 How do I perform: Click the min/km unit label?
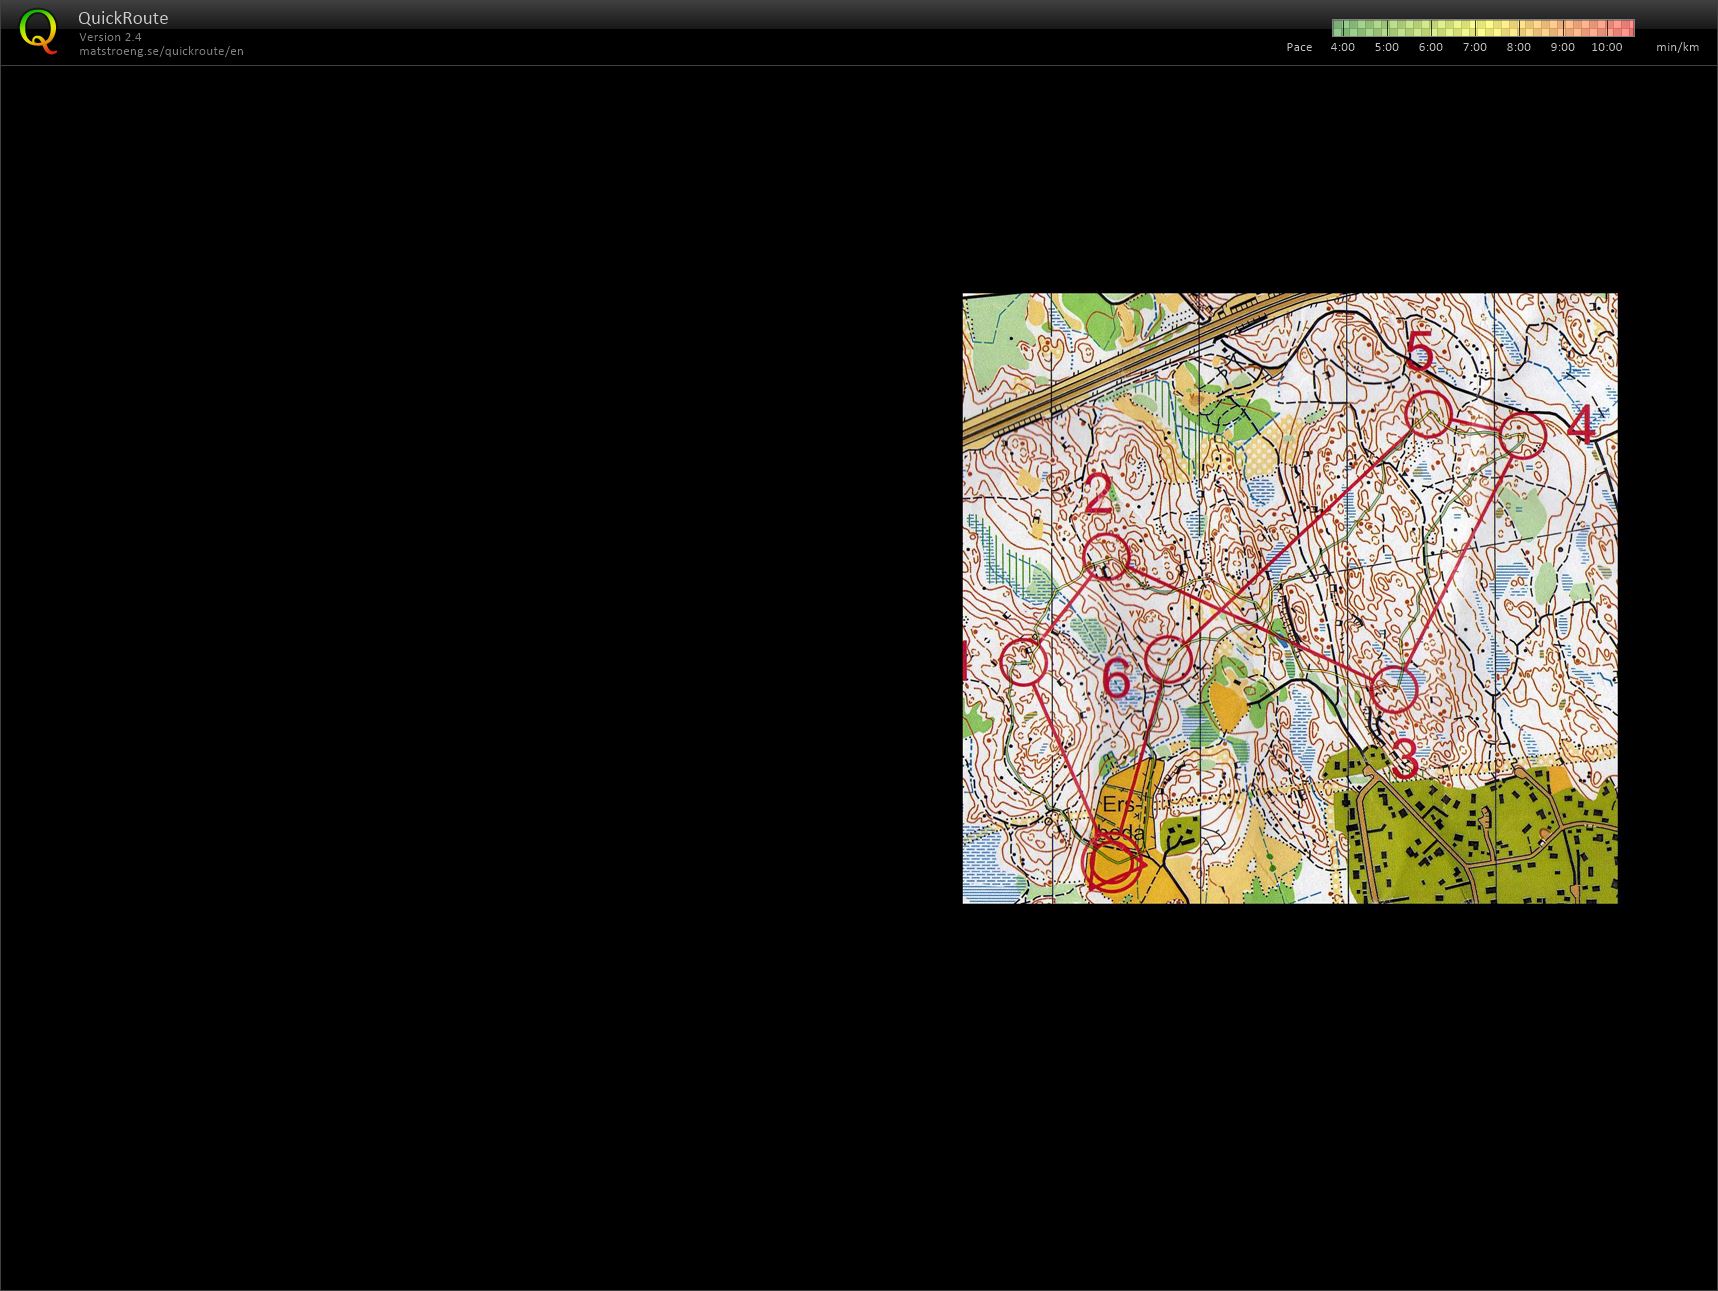pyautogui.click(x=1677, y=47)
